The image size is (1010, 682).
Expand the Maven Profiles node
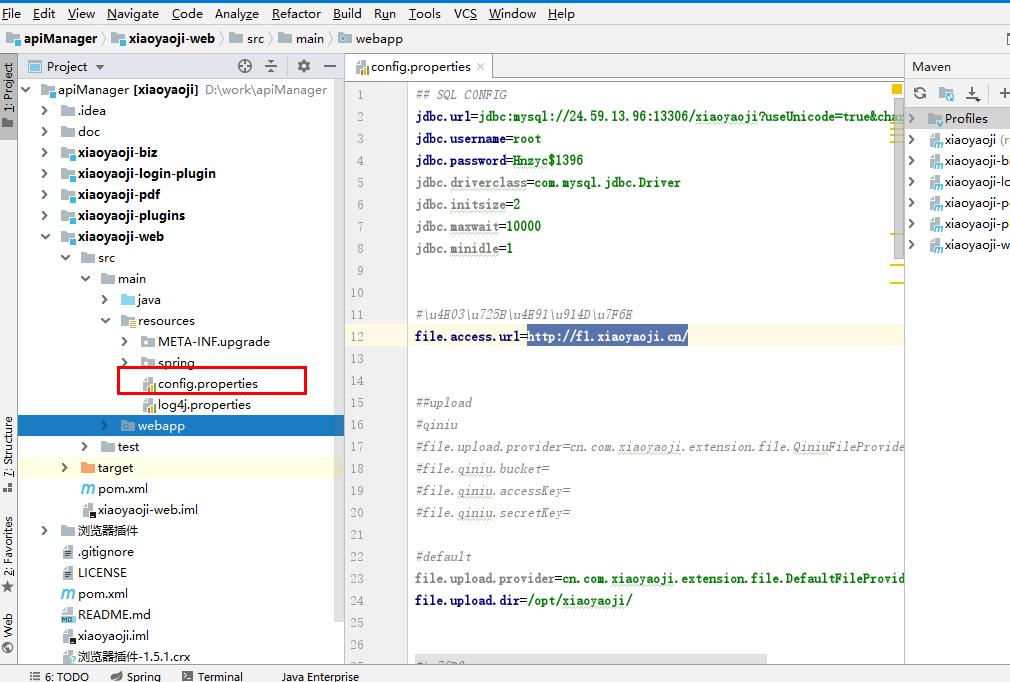(x=911, y=118)
